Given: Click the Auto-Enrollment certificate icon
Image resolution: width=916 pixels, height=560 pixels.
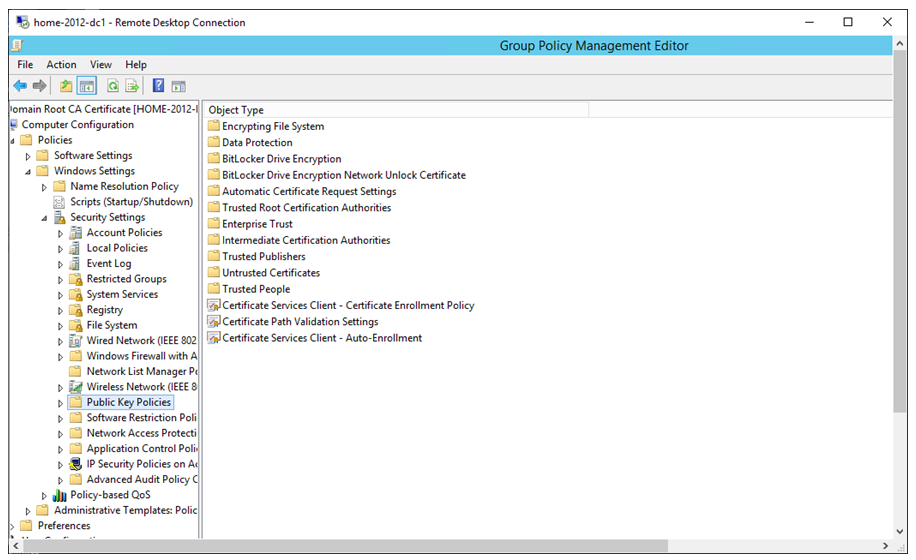Looking at the screenshot, I should [x=214, y=338].
